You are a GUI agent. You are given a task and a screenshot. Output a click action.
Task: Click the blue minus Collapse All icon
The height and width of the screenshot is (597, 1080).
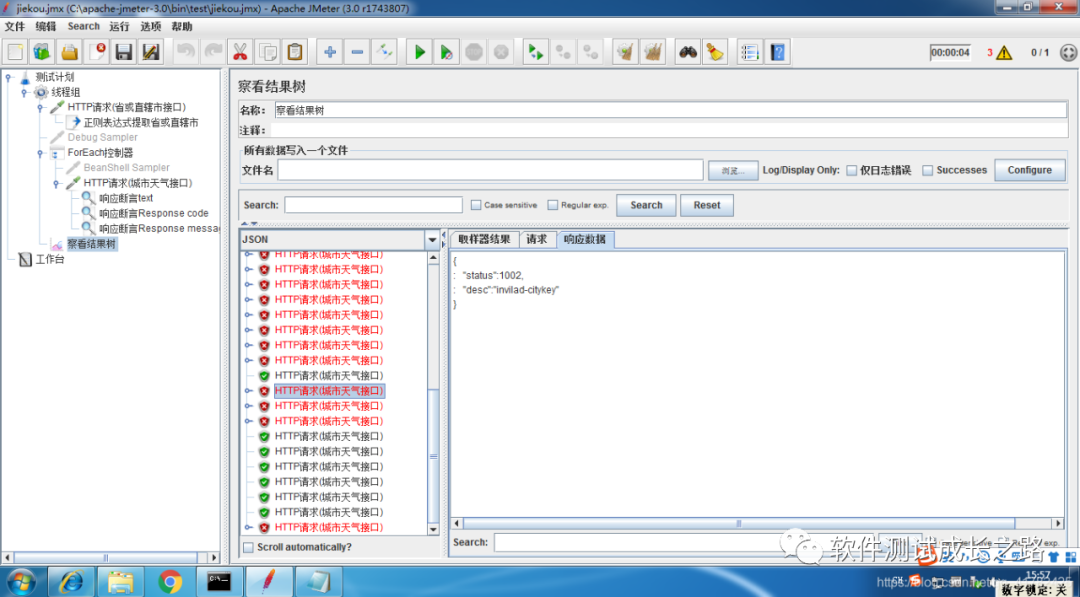coord(357,52)
